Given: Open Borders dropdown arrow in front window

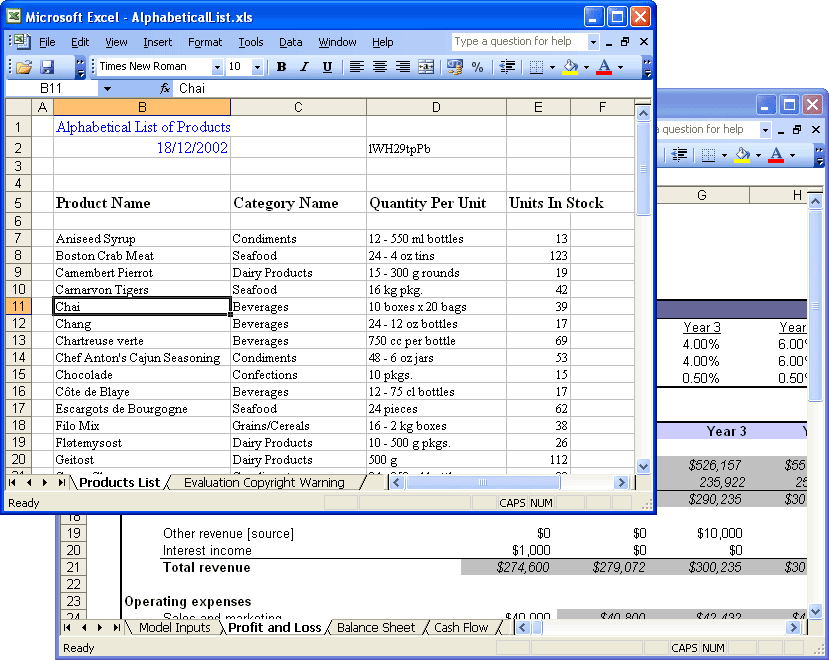Looking at the screenshot, I should (552, 67).
